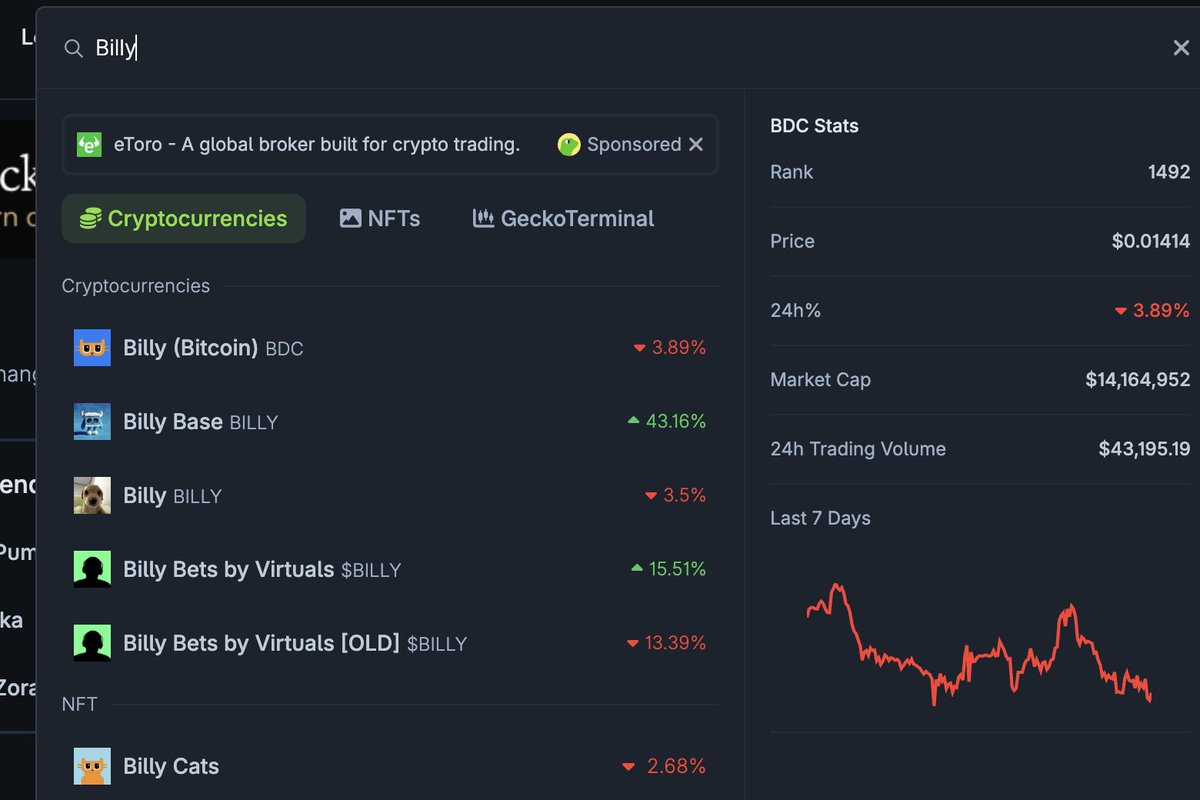The height and width of the screenshot is (800, 1200).
Task: Click the Billy Cats NFT thumbnail
Action: [x=92, y=767]
